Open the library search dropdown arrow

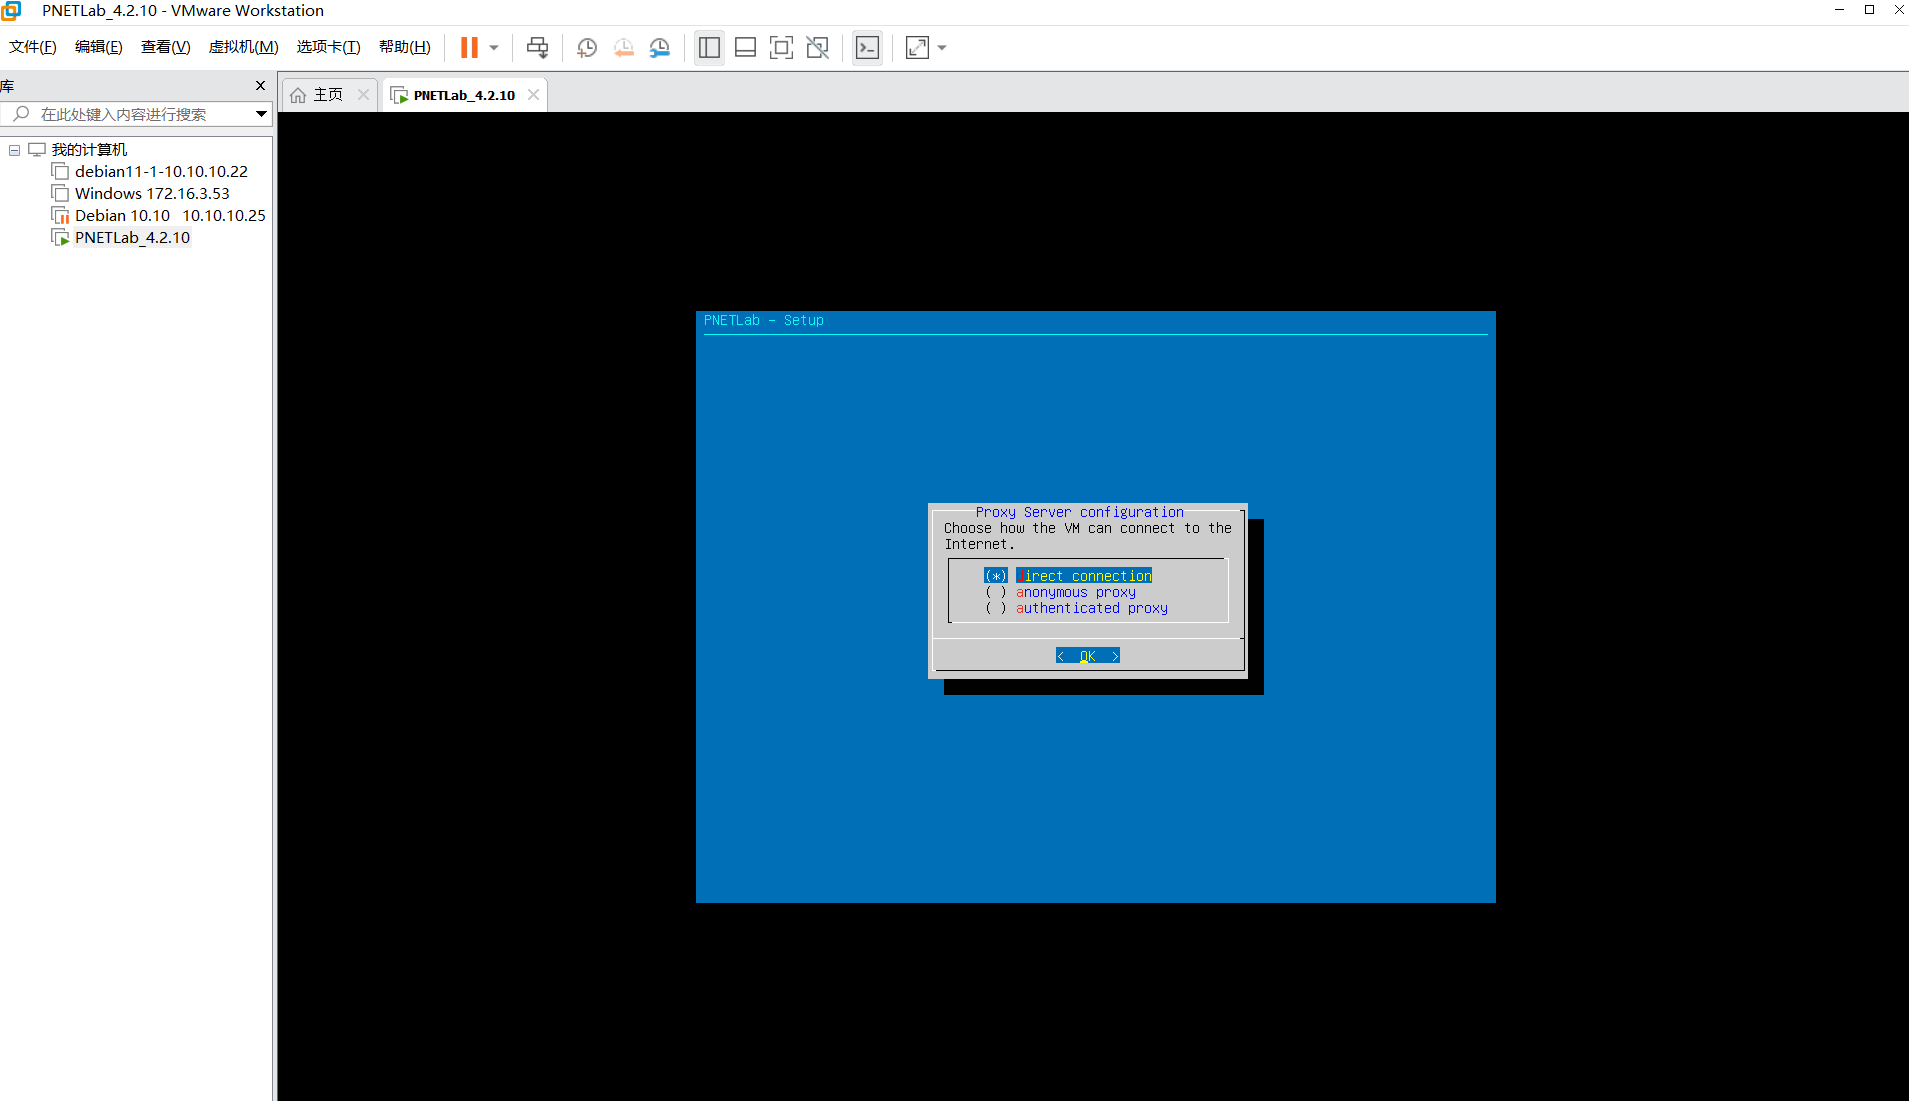pos(261,114)
